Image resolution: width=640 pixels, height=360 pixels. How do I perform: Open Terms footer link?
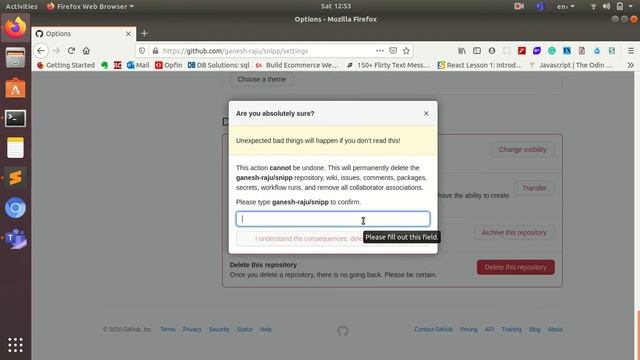coord(168,329)
